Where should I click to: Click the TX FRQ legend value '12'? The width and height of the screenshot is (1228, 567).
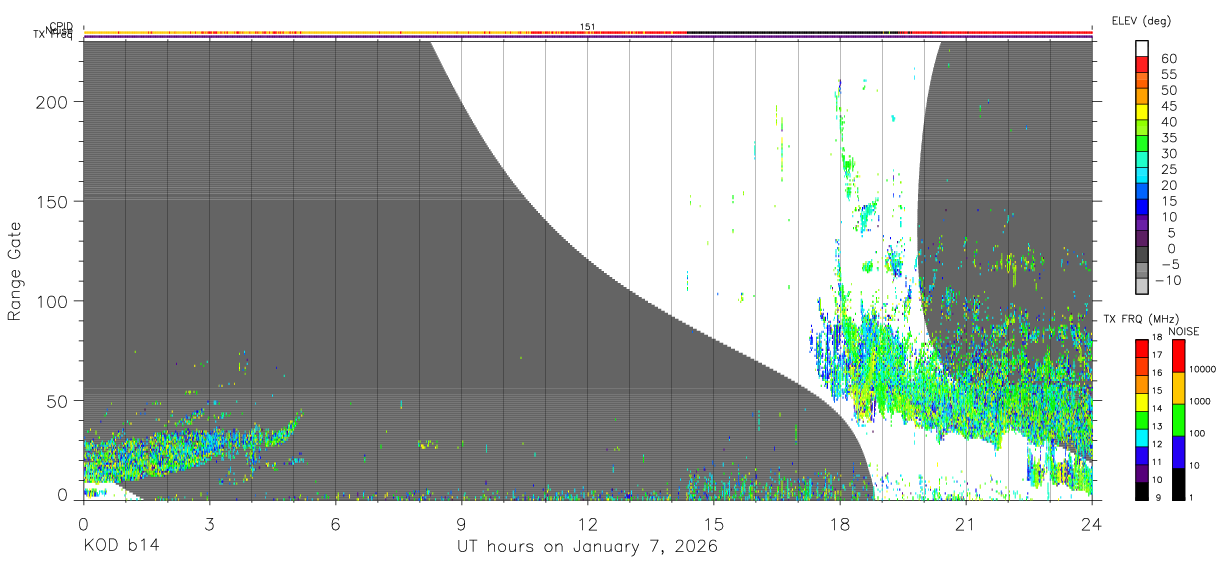1157,444
